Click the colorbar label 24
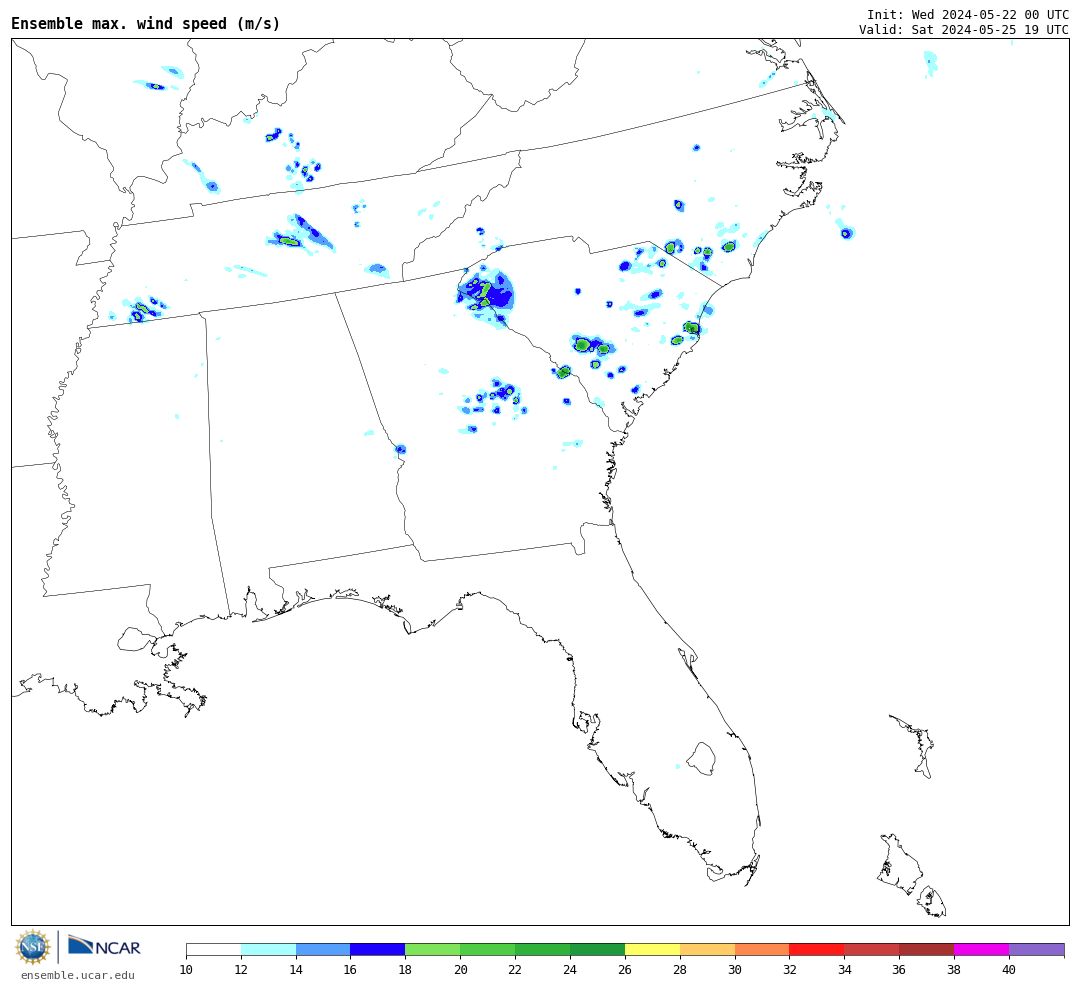 click(x=570, y=969)
